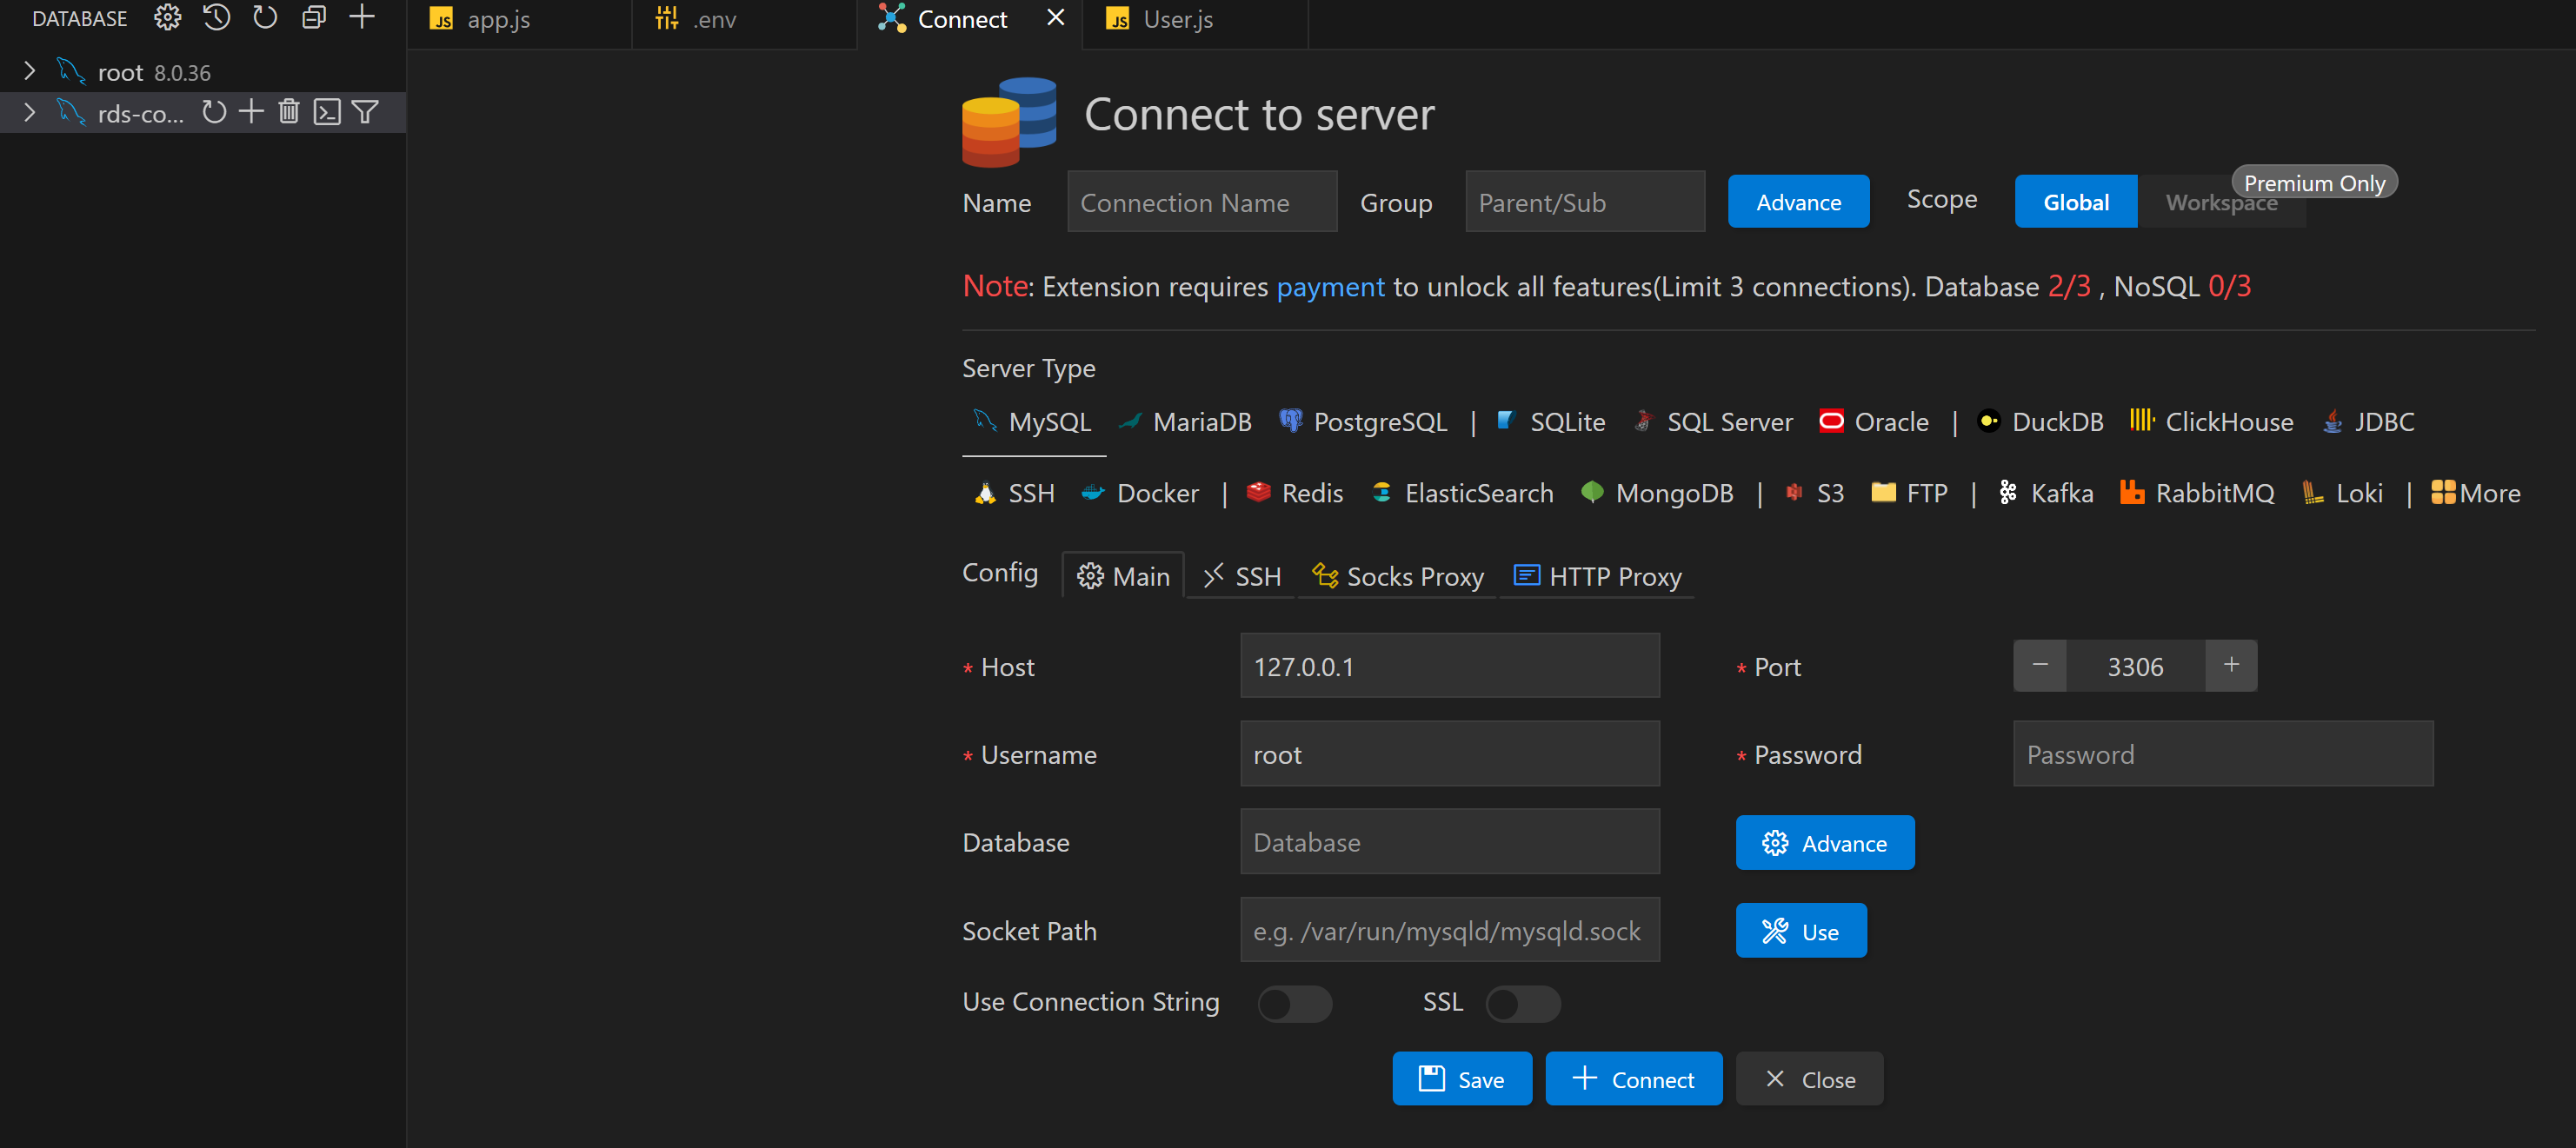Click the filter icon on rds-co connection
Image resolution: width=2576 pixels, height=1148 pixels.
[x=365, y=112]
